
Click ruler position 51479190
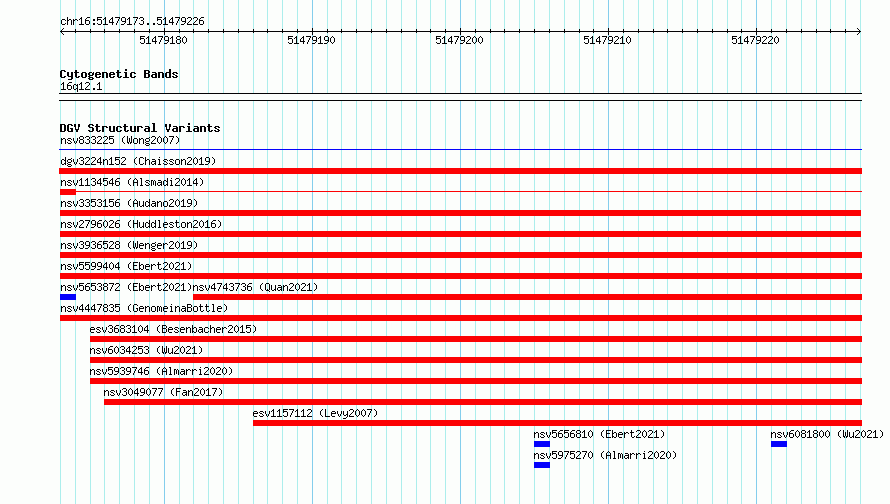point(311,40)
